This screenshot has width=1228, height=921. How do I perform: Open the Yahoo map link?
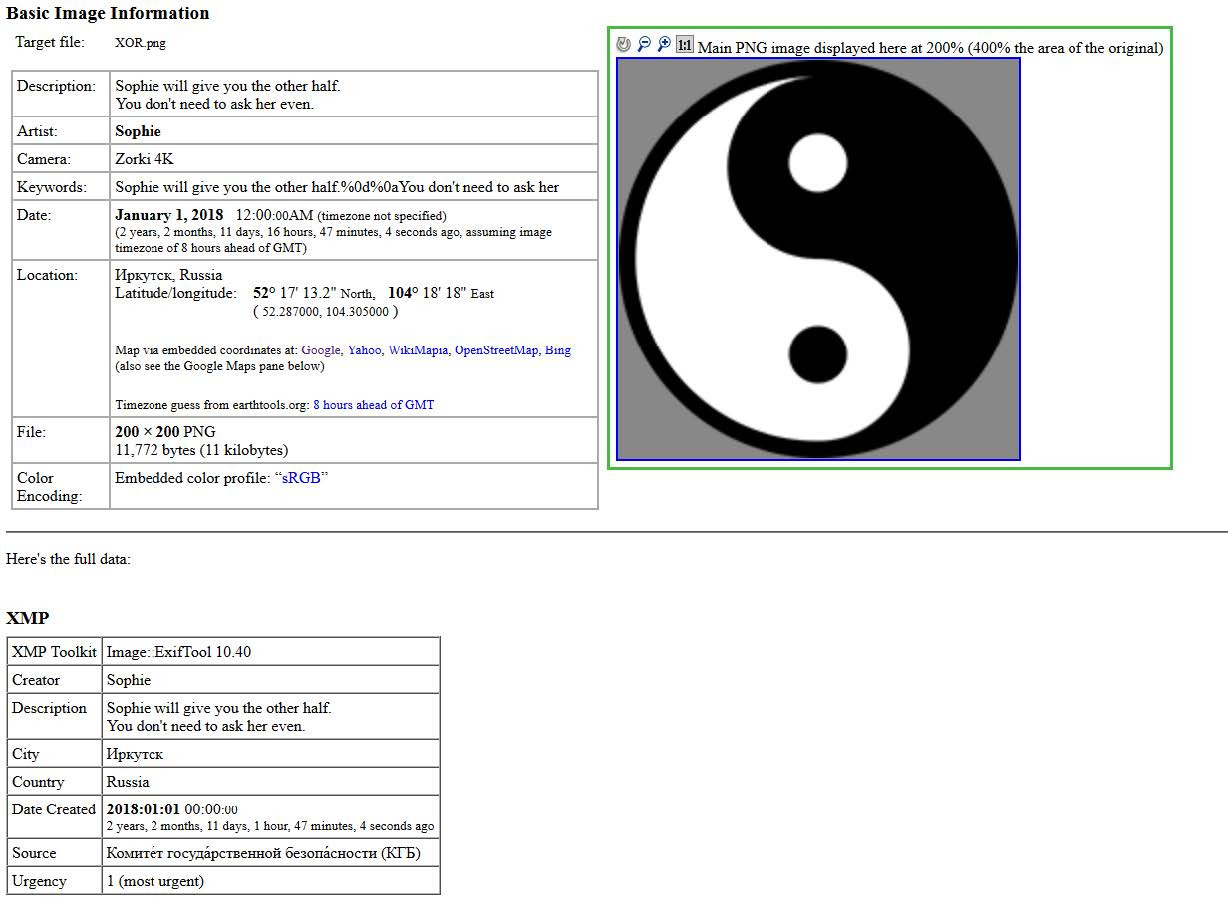365,350
